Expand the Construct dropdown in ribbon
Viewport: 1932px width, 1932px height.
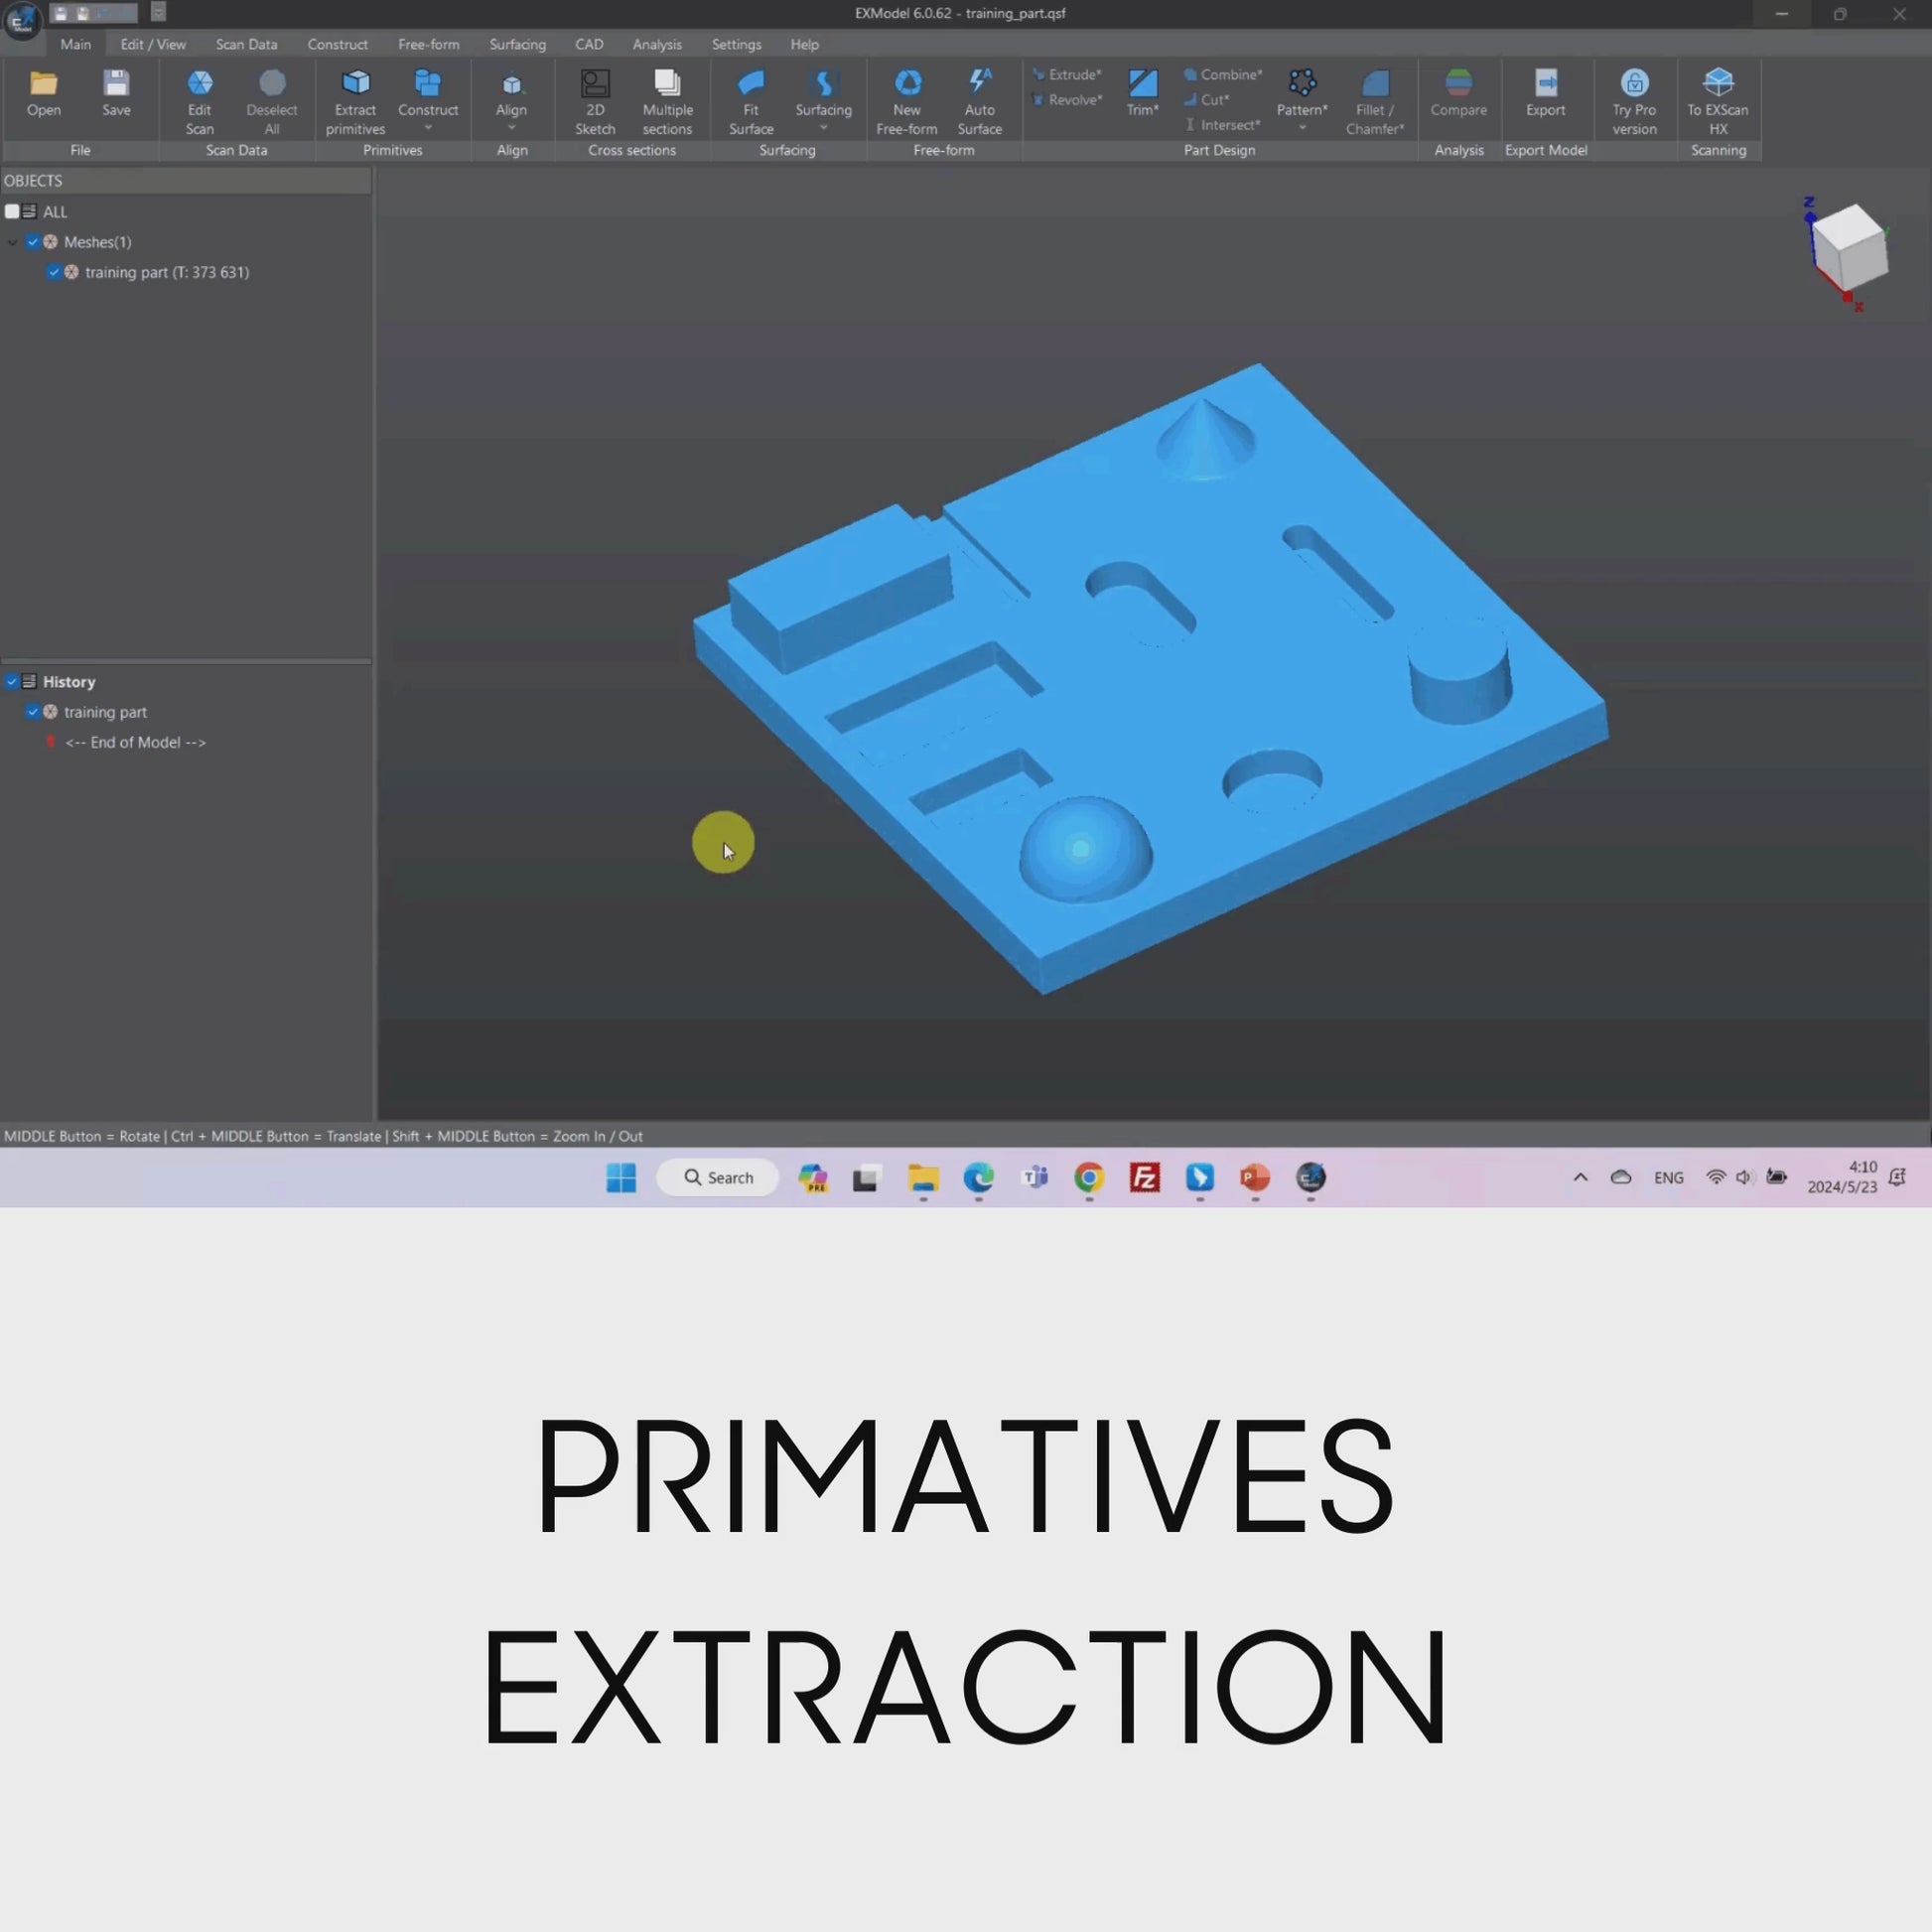[428, 128]
